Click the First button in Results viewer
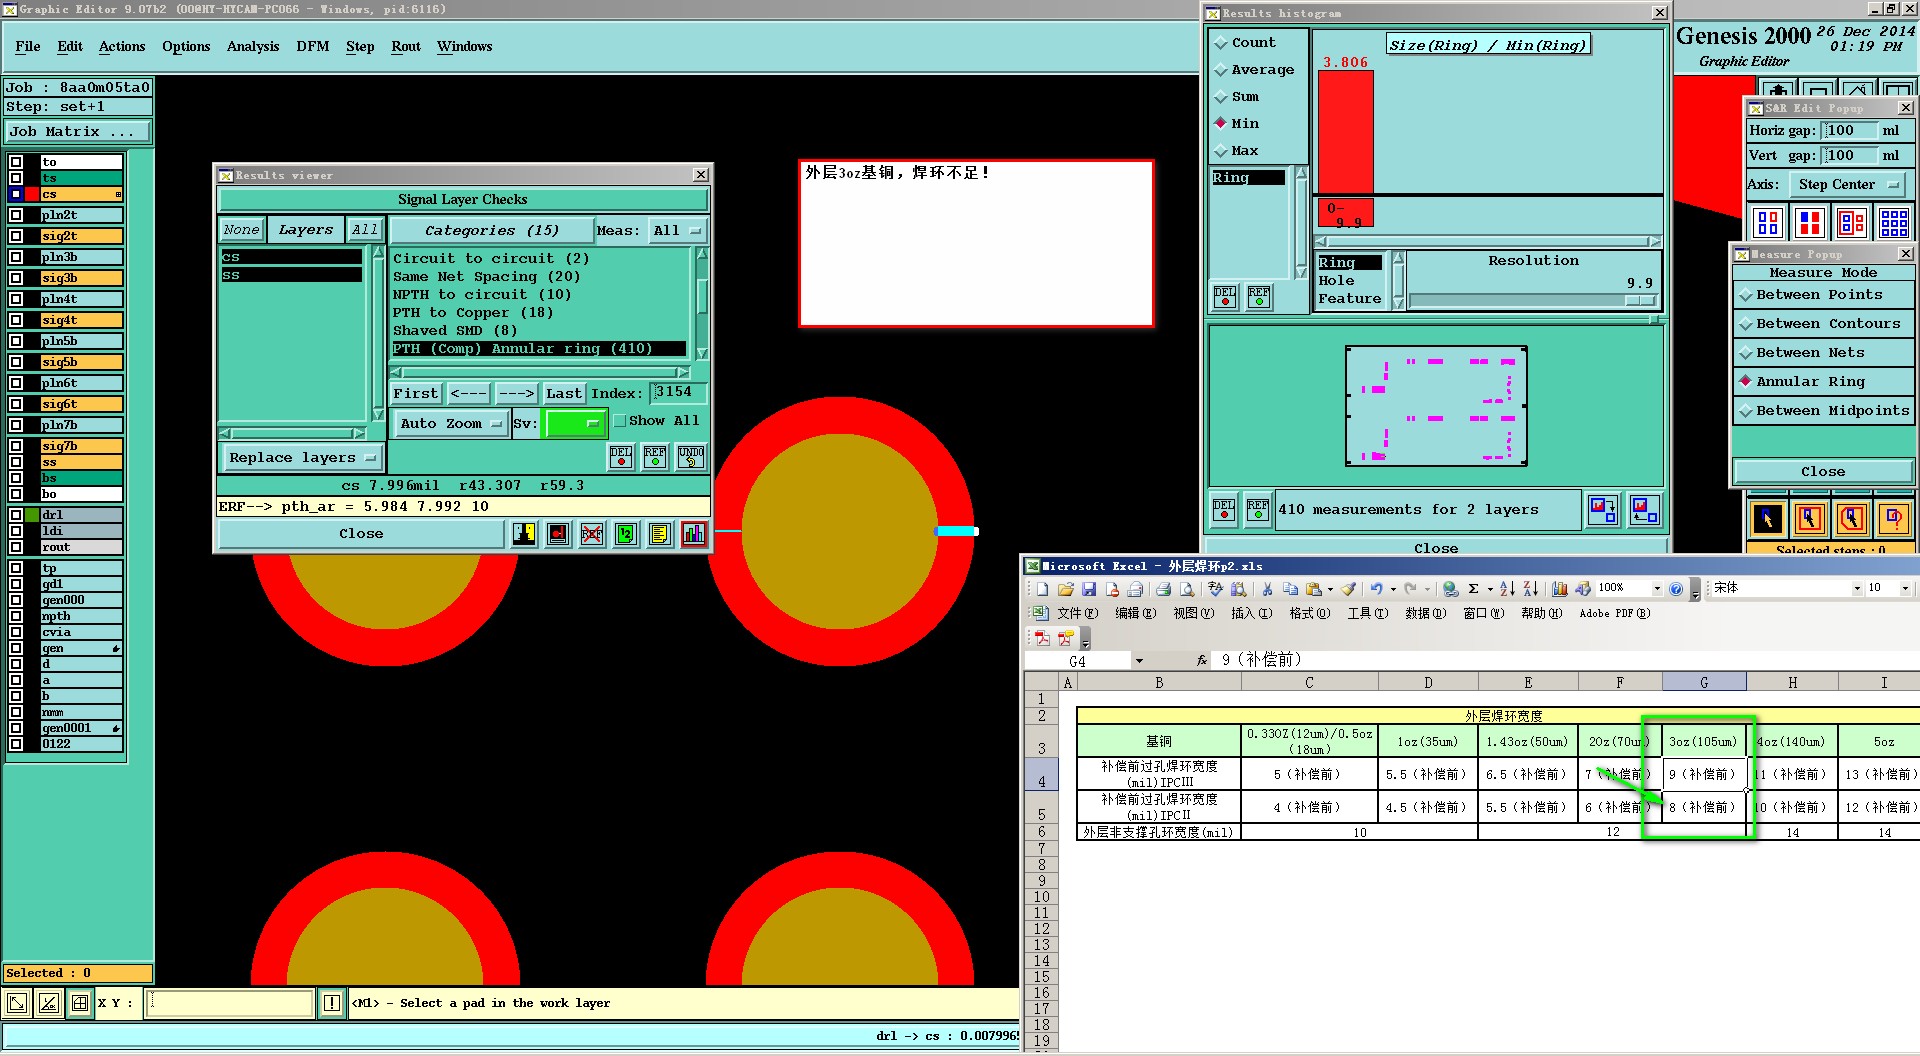The height and width of the screenshot is (1056, 1920). [416, 394]
